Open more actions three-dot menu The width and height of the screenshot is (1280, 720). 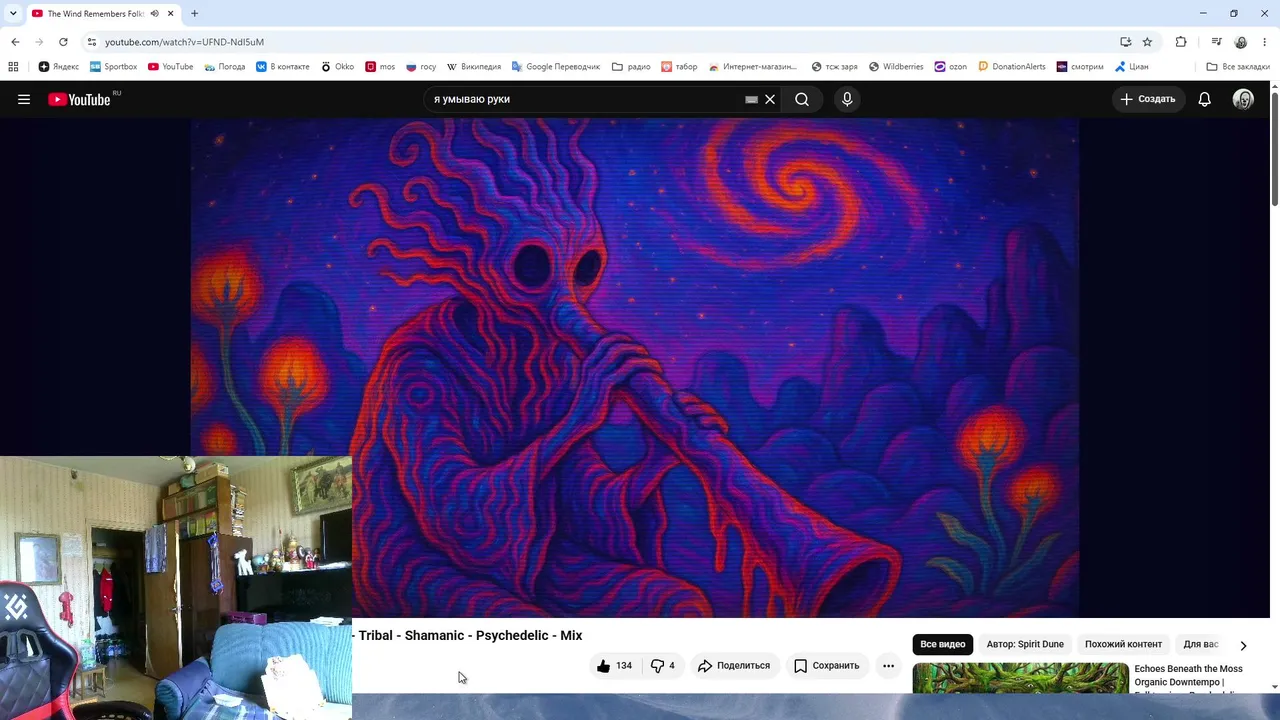click(x=888, y=665)
